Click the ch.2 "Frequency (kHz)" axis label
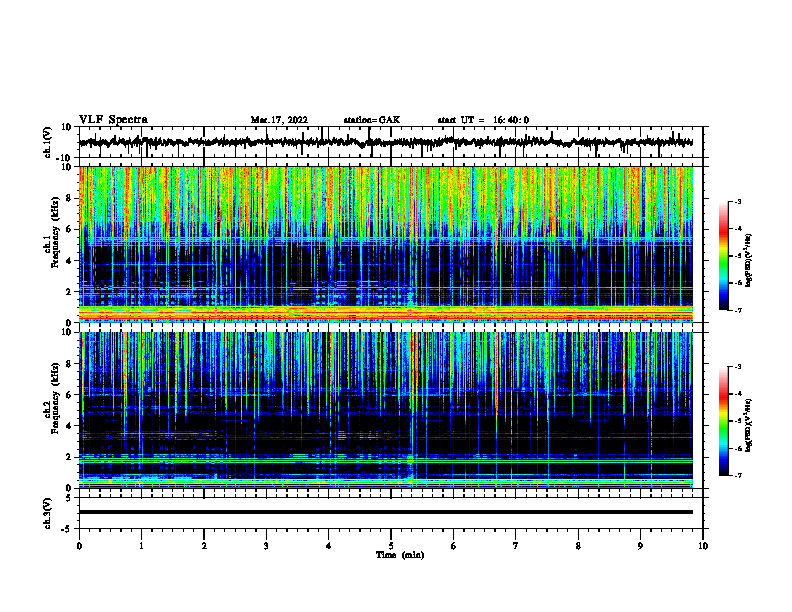792x612 pixels. (55, 398)
